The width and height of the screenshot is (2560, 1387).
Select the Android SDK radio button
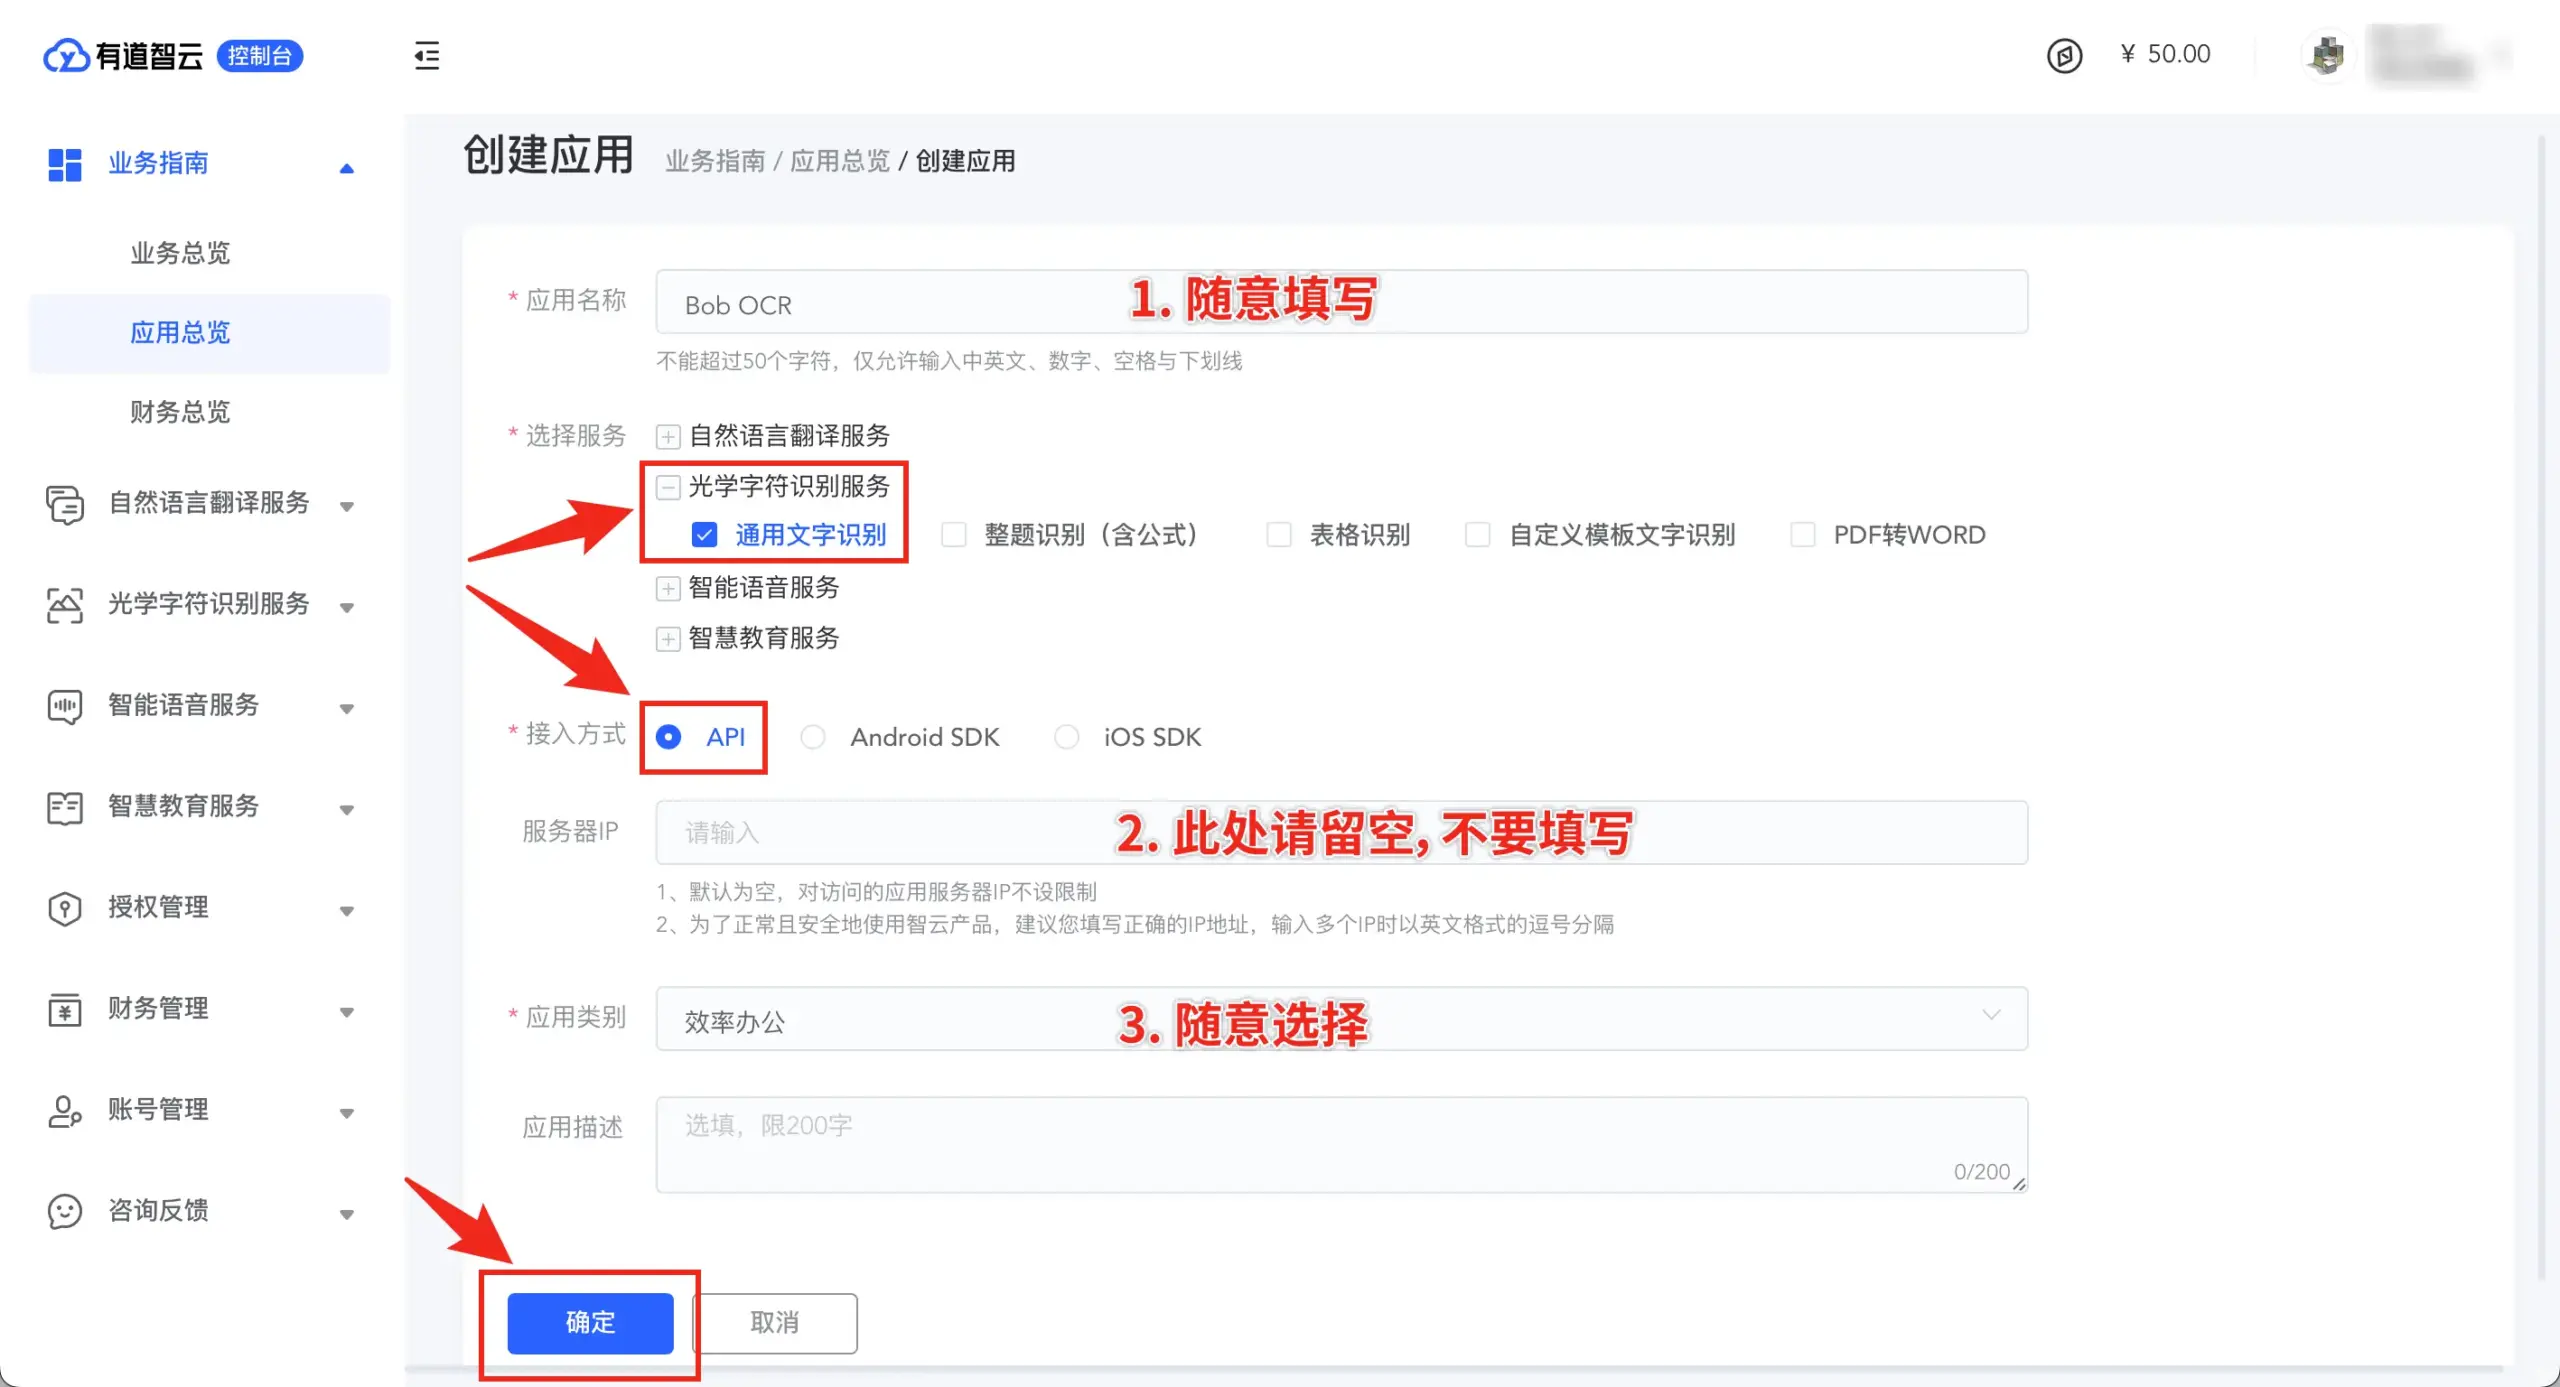click(813, 737)
